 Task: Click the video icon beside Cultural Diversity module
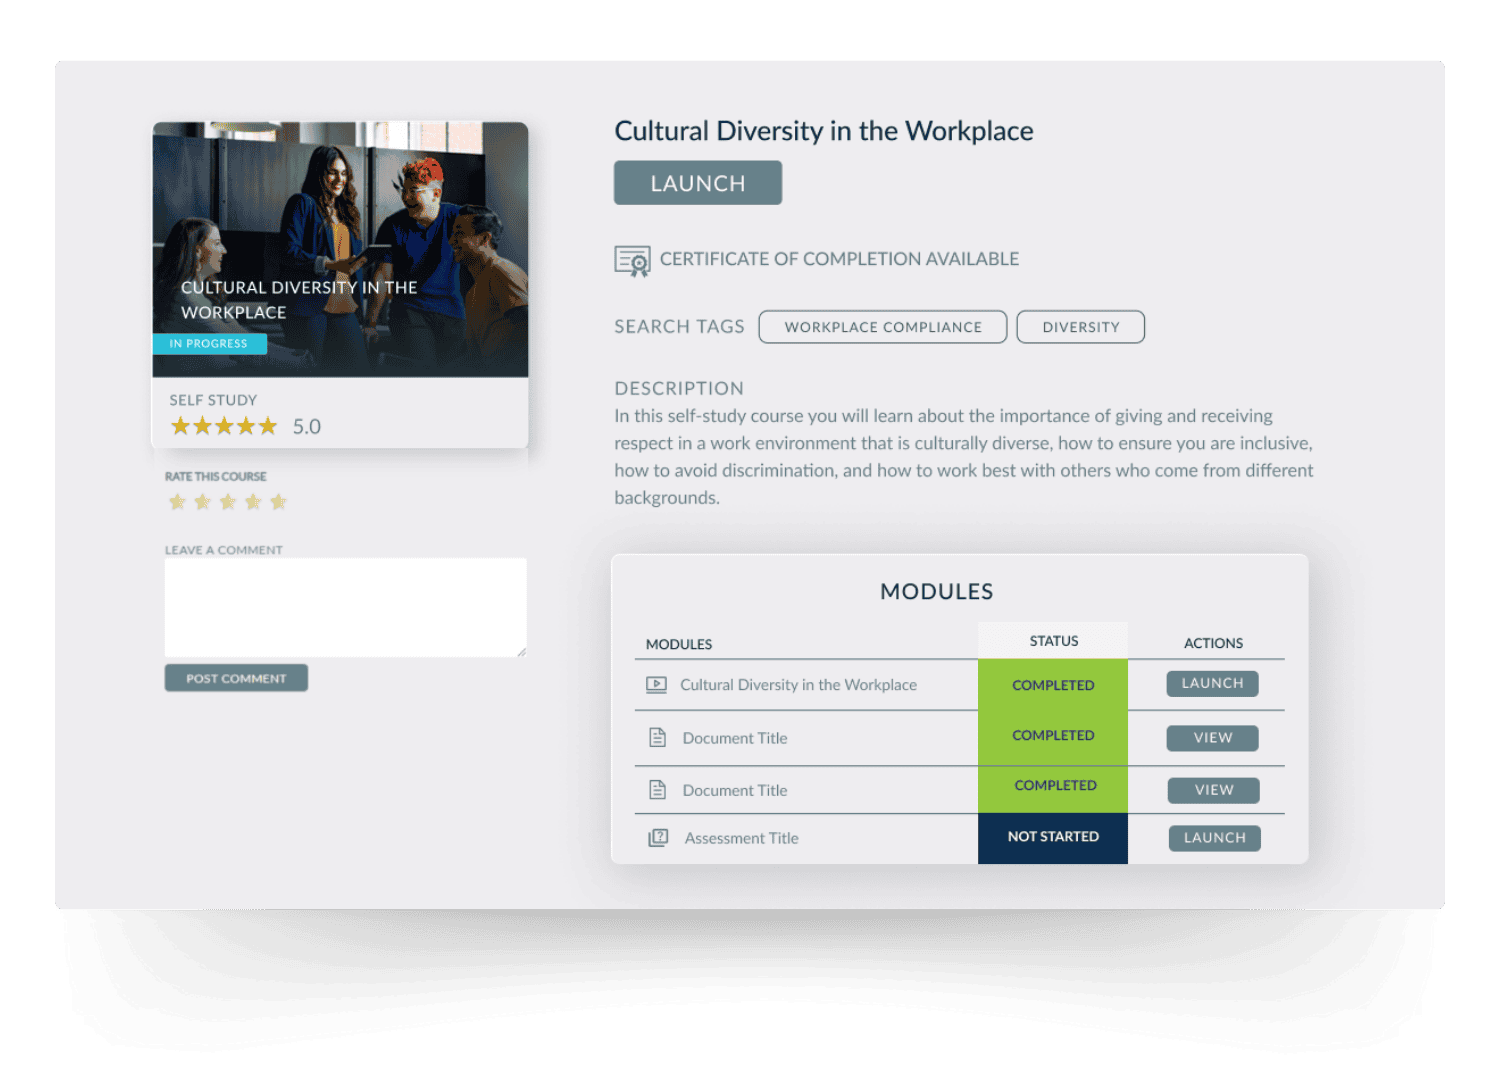[x=657, y=684]
